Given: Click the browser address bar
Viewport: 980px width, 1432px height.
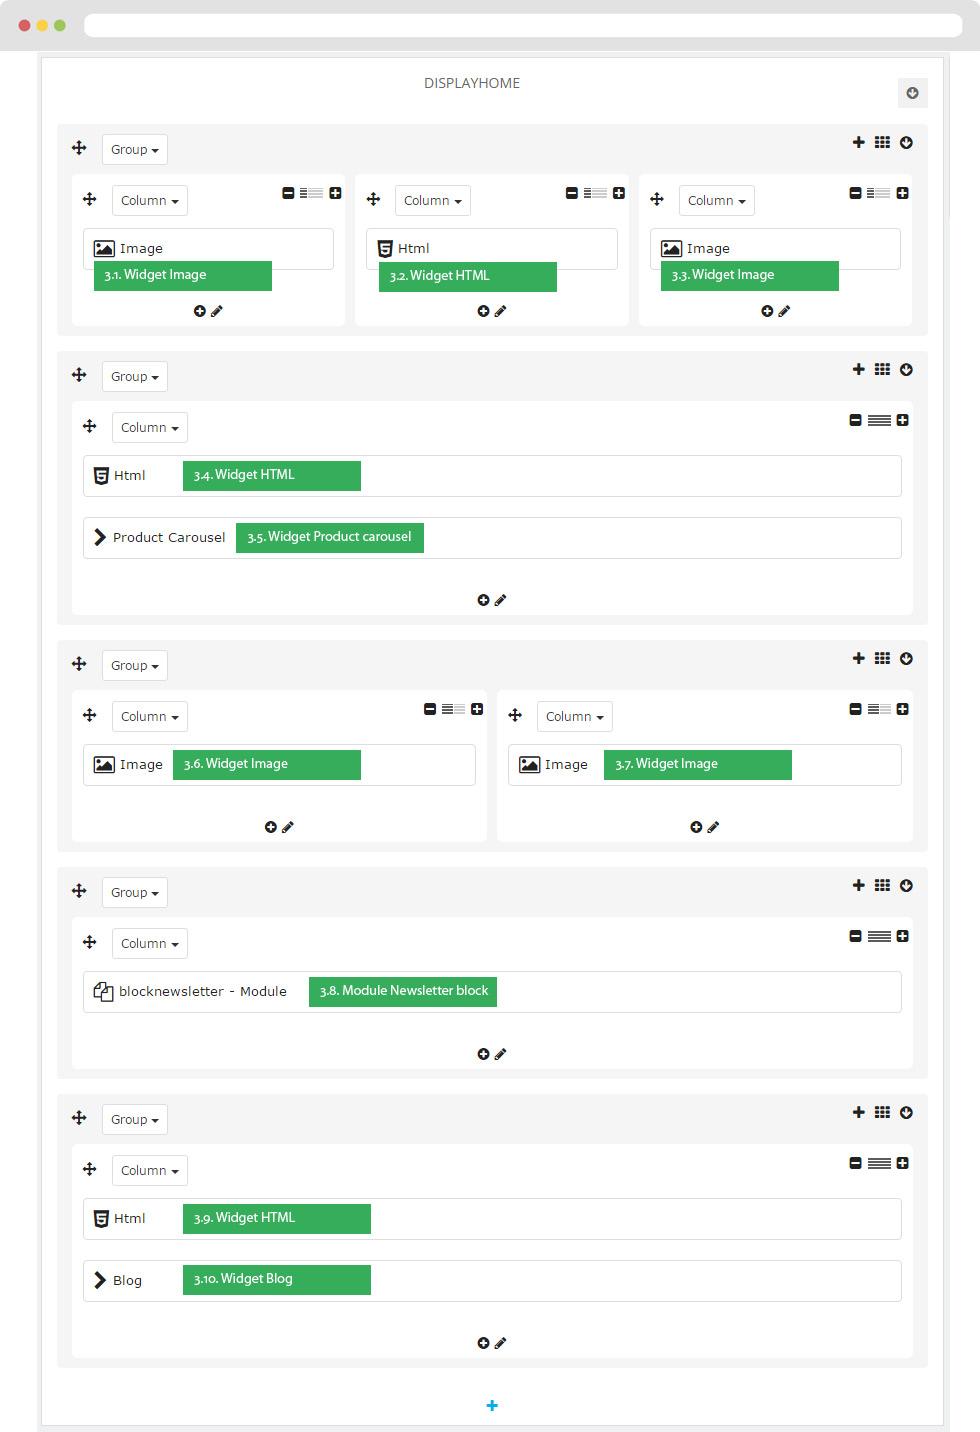Looking at the screenshot, I should click(523, 25).
